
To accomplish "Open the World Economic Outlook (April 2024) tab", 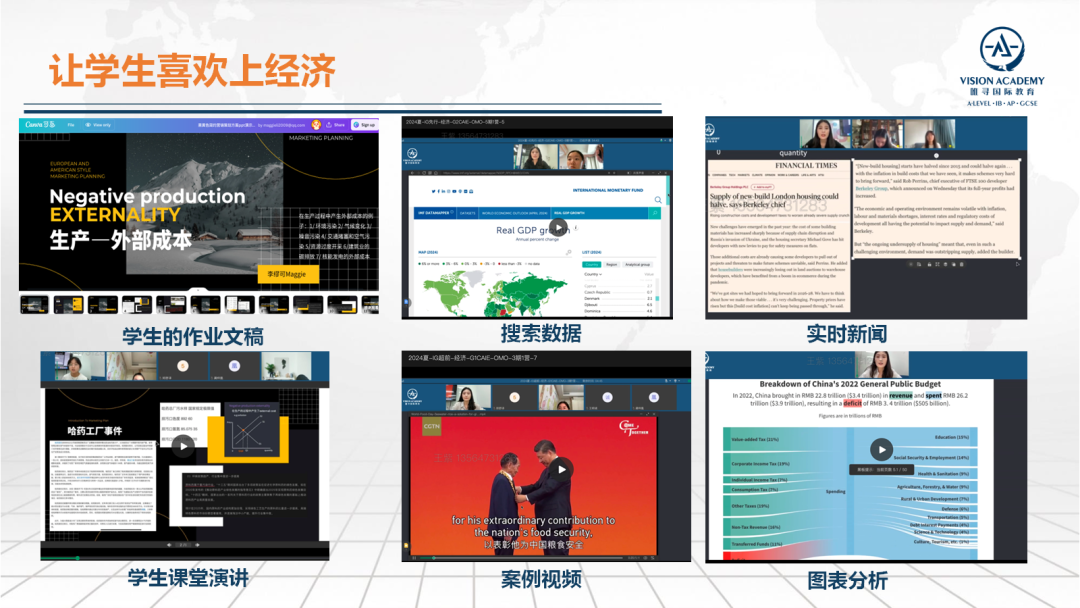I will pyautogui.click(x=515, y=213).
